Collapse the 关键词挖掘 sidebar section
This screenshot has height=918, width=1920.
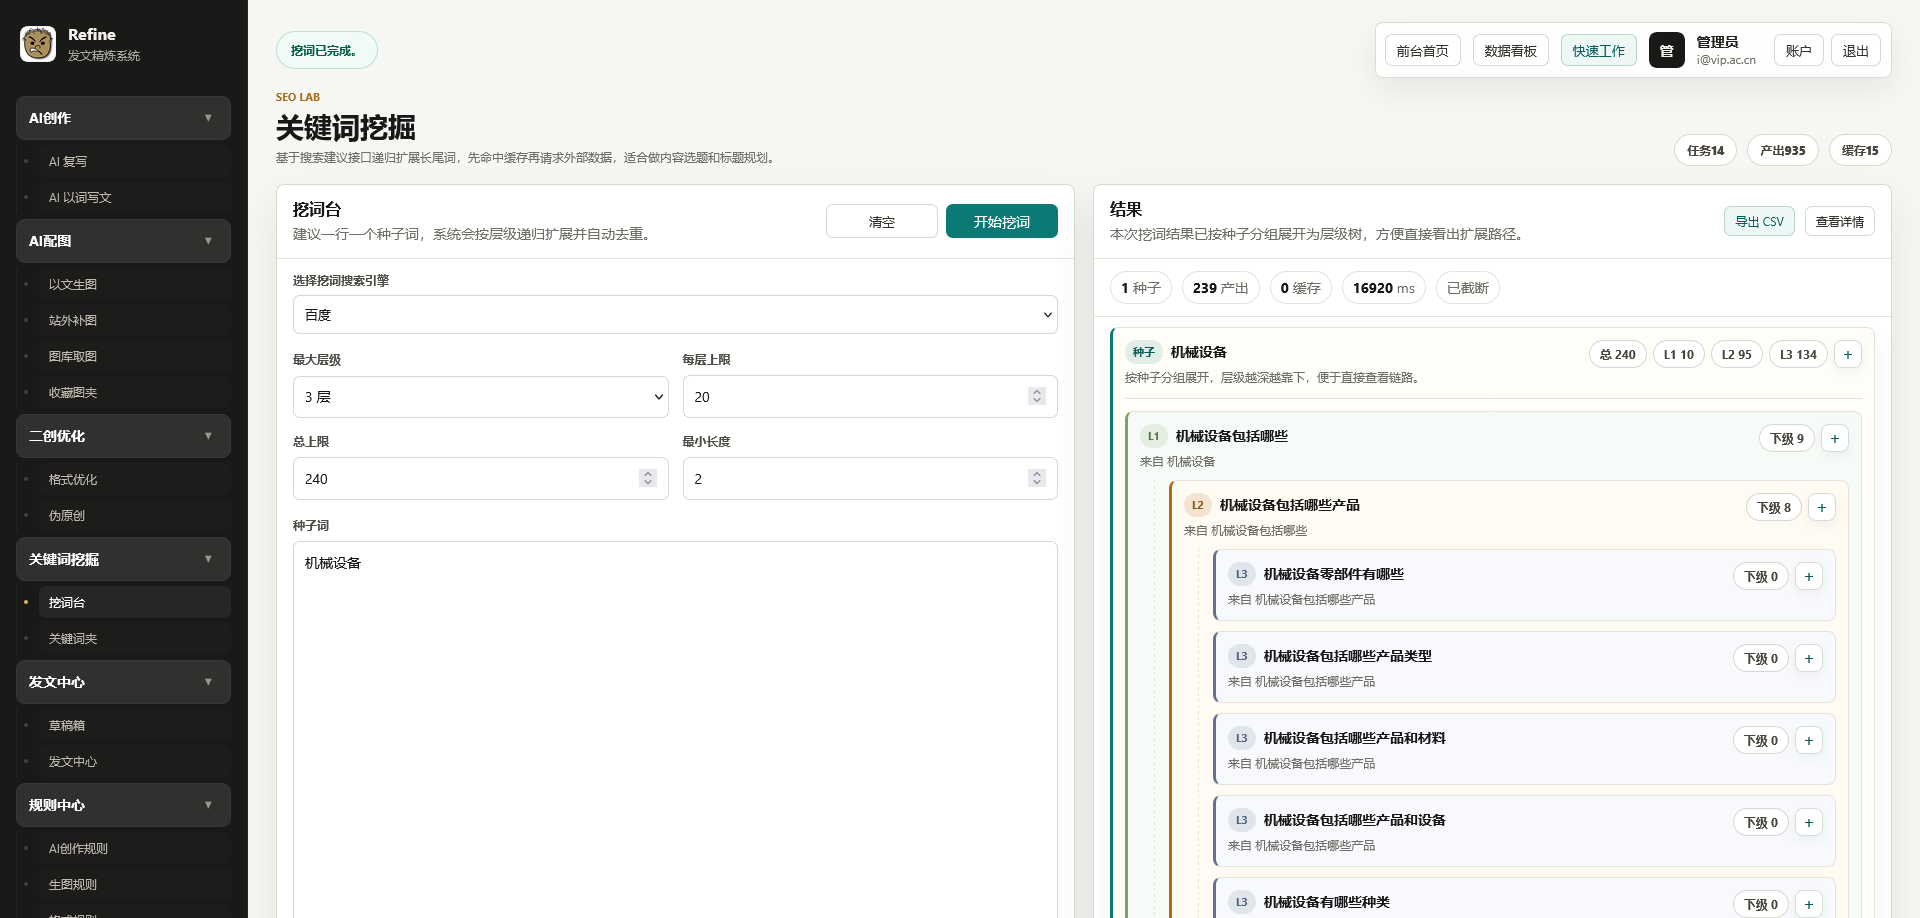pyautogui.click(x=123, y=559)
